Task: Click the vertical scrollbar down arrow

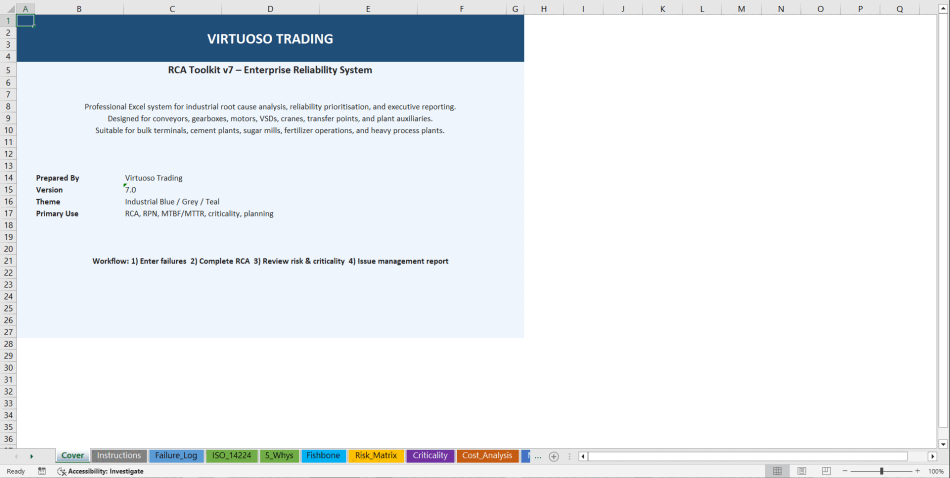Action: click(x=943, y=444)
